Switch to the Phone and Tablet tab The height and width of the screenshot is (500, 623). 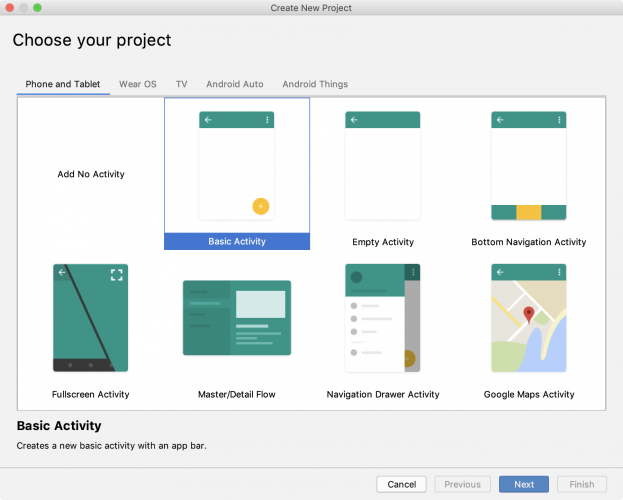tap(63, 84)
